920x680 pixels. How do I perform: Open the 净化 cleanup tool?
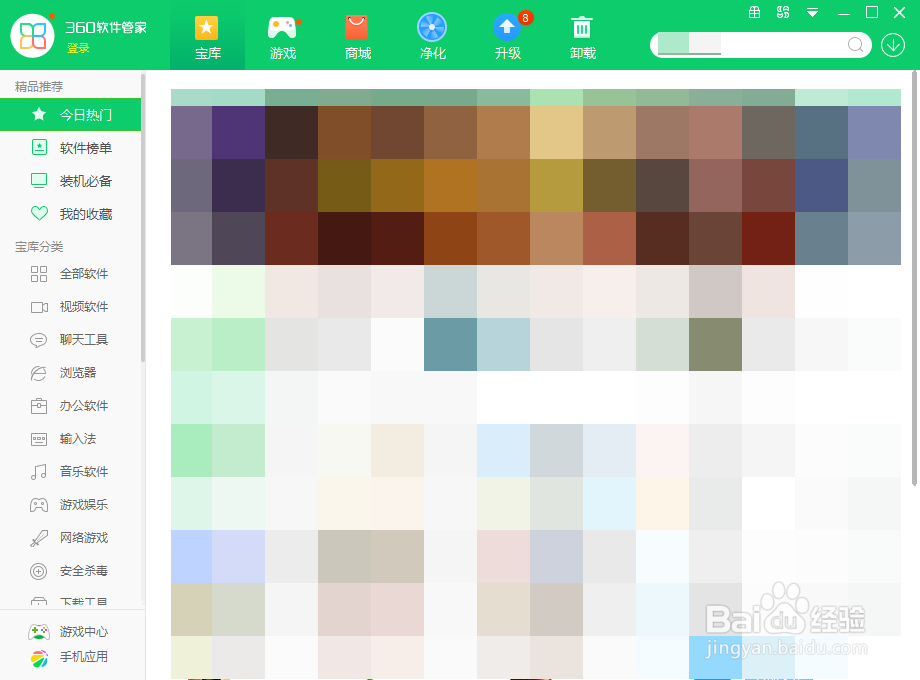(x=432, y=35)
